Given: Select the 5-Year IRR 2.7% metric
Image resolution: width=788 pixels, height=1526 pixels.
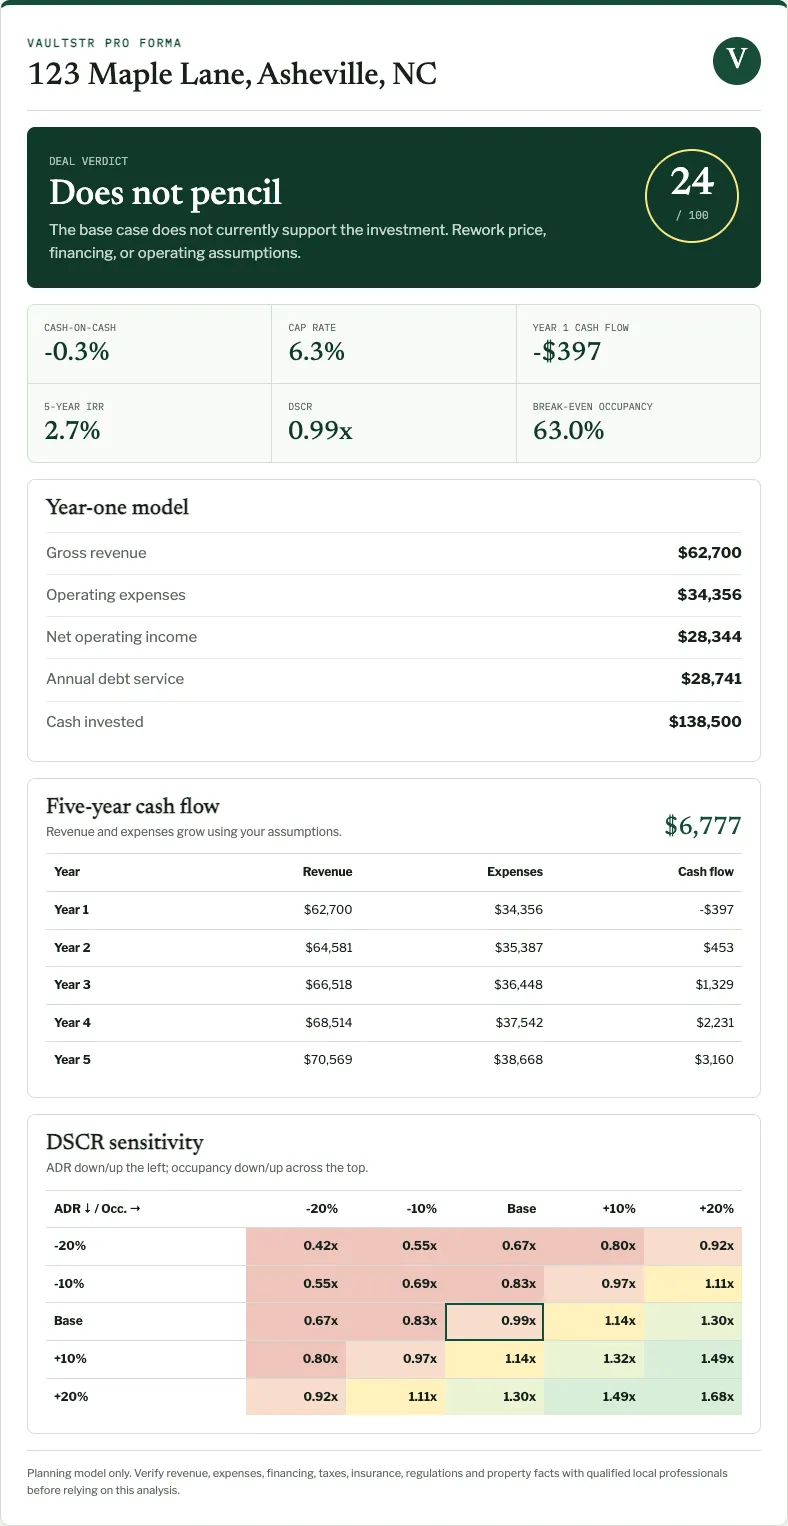Looking at the screenshot, I should [149, 423].
